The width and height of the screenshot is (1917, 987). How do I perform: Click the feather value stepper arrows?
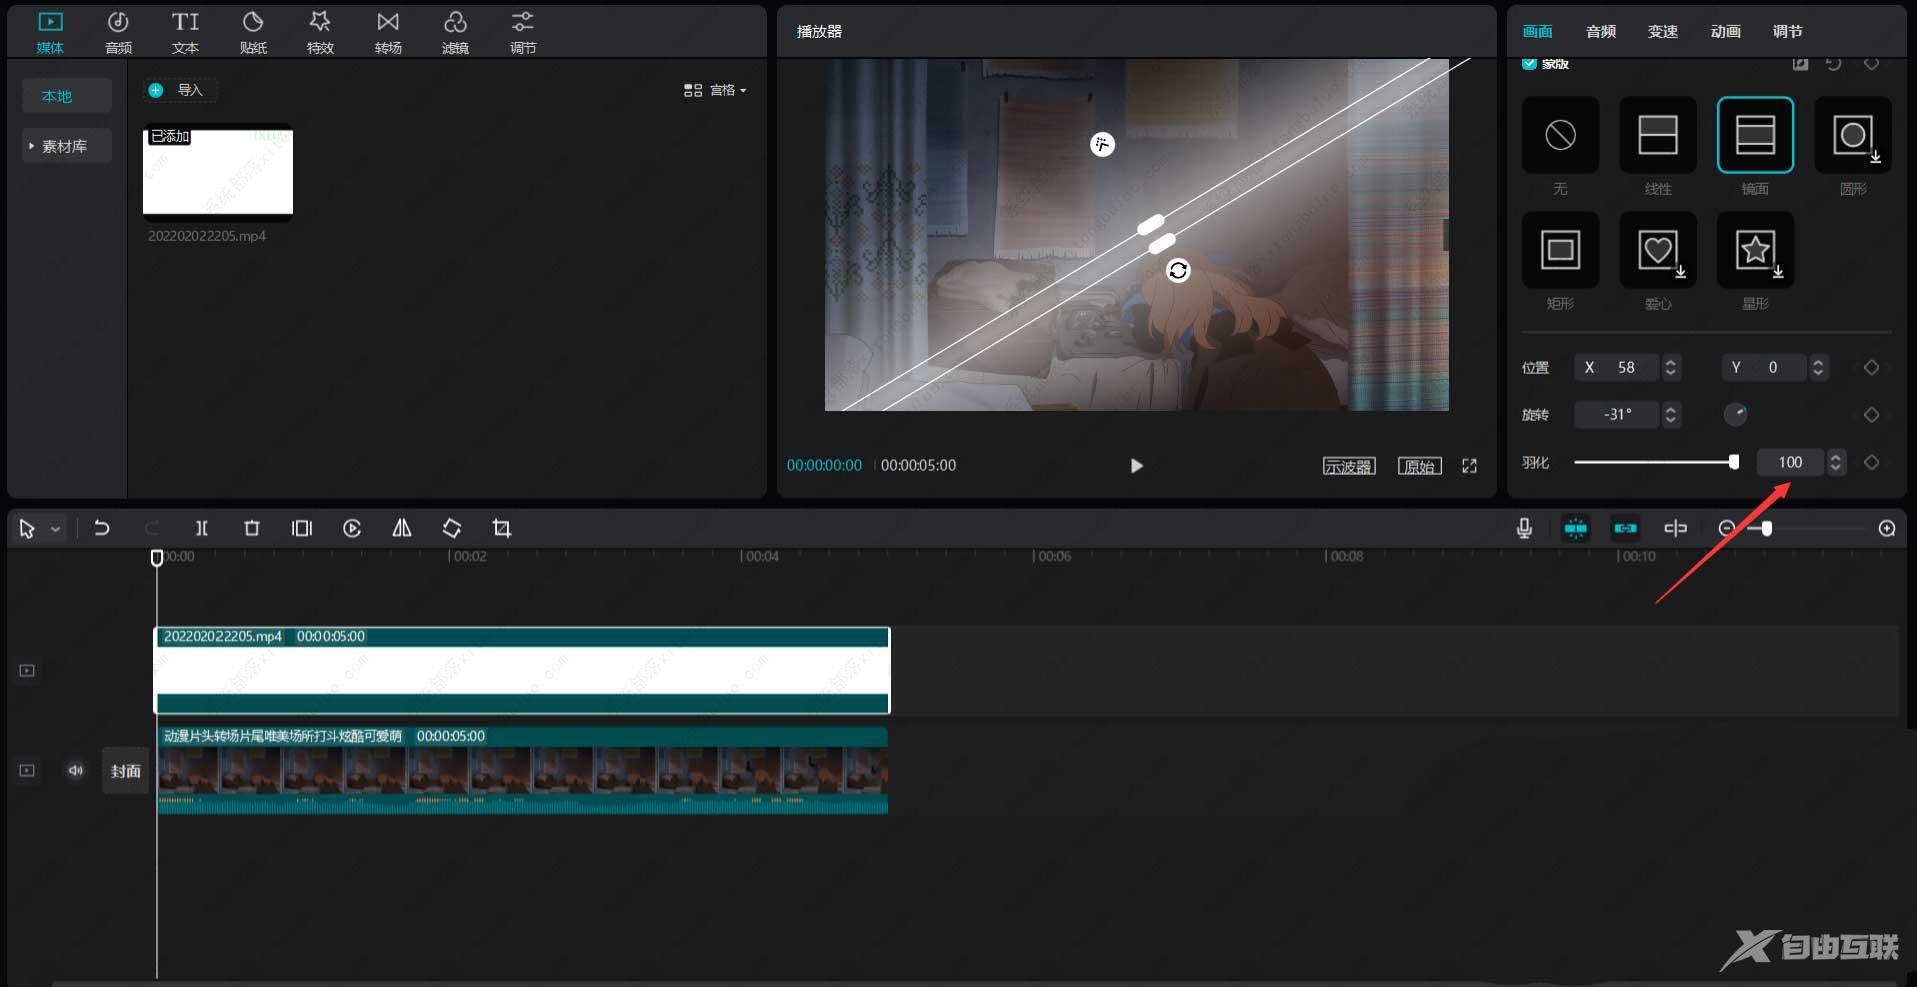pyautogui.click(x=1835, y=462)
